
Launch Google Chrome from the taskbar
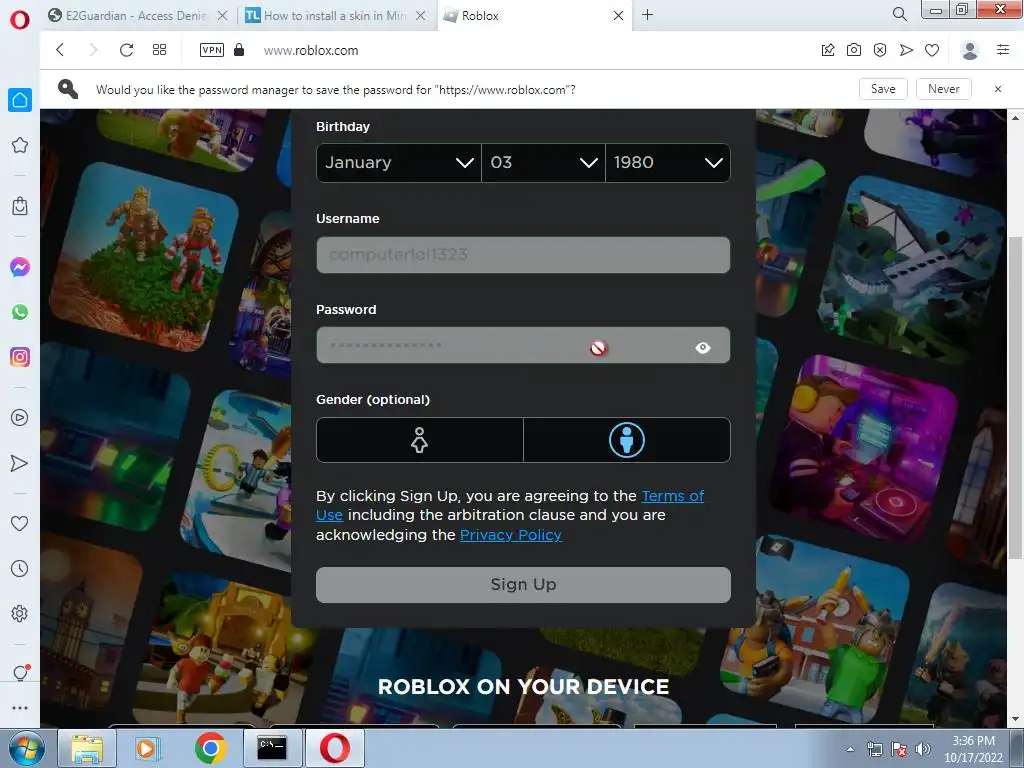[x=210, y=749]
